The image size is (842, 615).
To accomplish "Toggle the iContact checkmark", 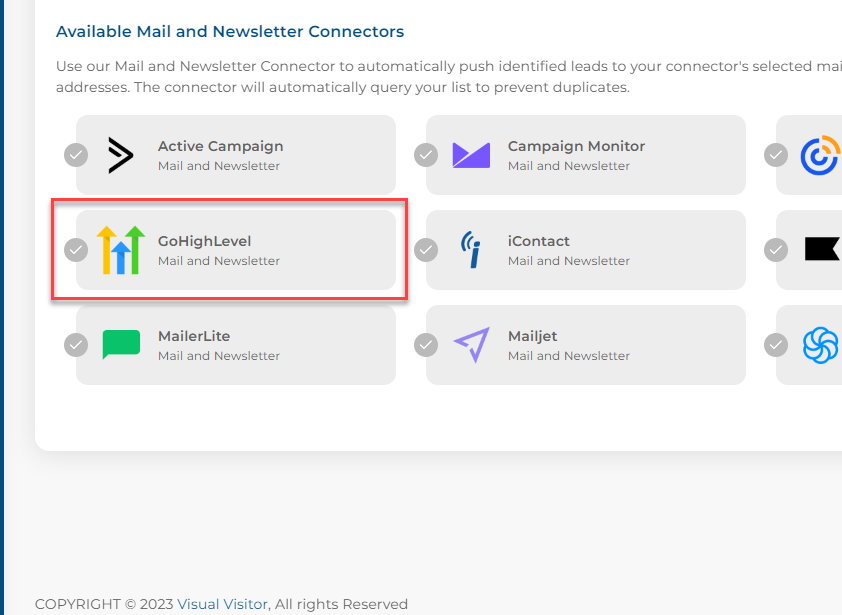I will point(426,250).
